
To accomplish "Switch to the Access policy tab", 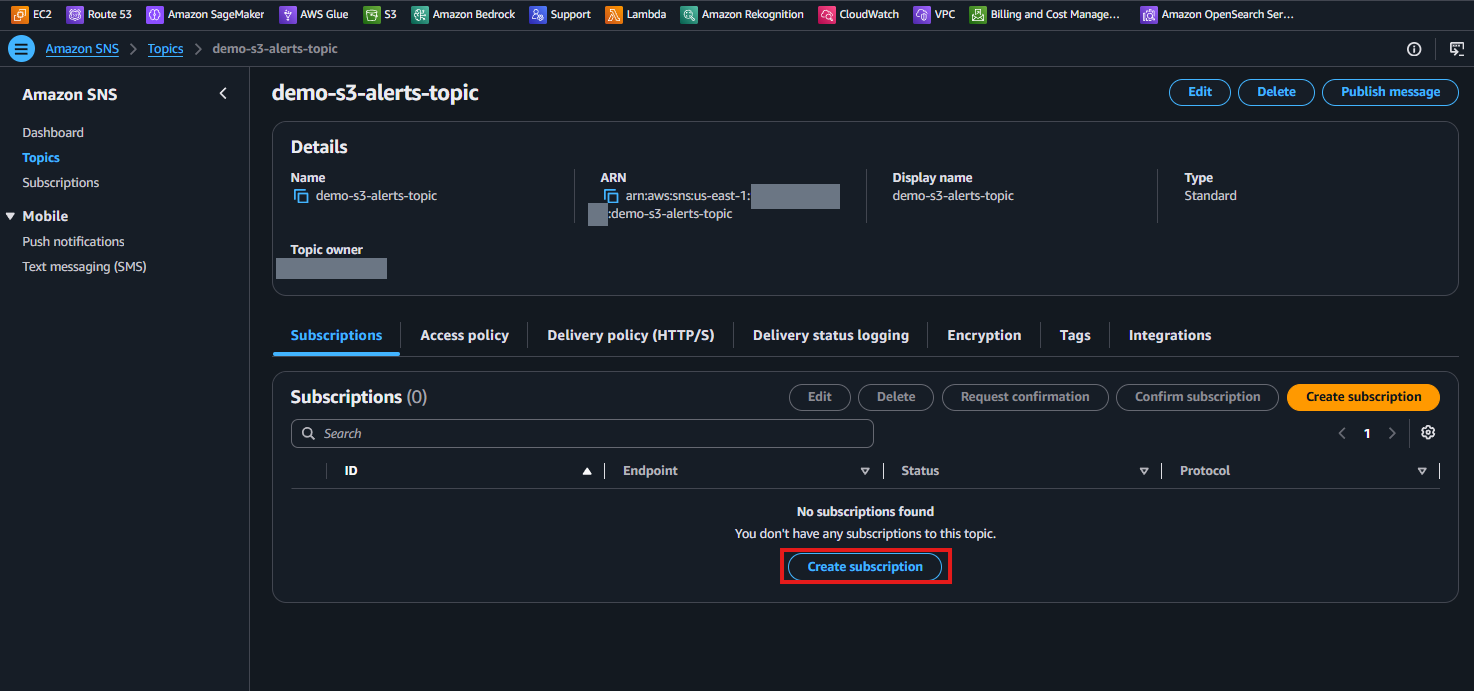I will tap(464, 335).
